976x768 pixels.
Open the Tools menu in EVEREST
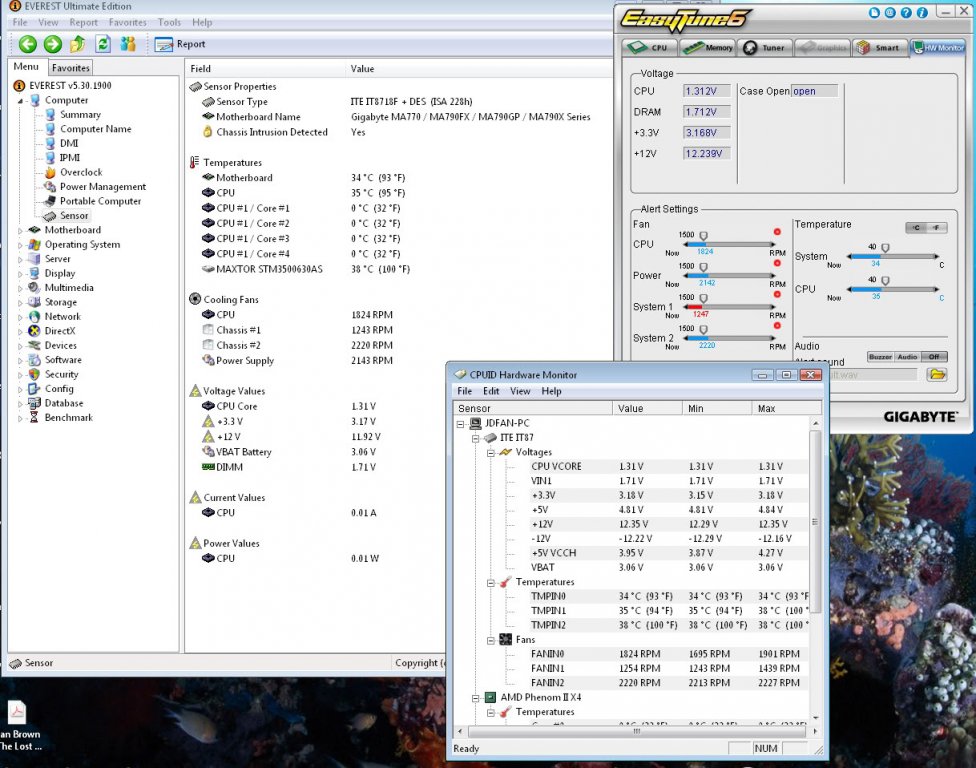coord(169,22)
